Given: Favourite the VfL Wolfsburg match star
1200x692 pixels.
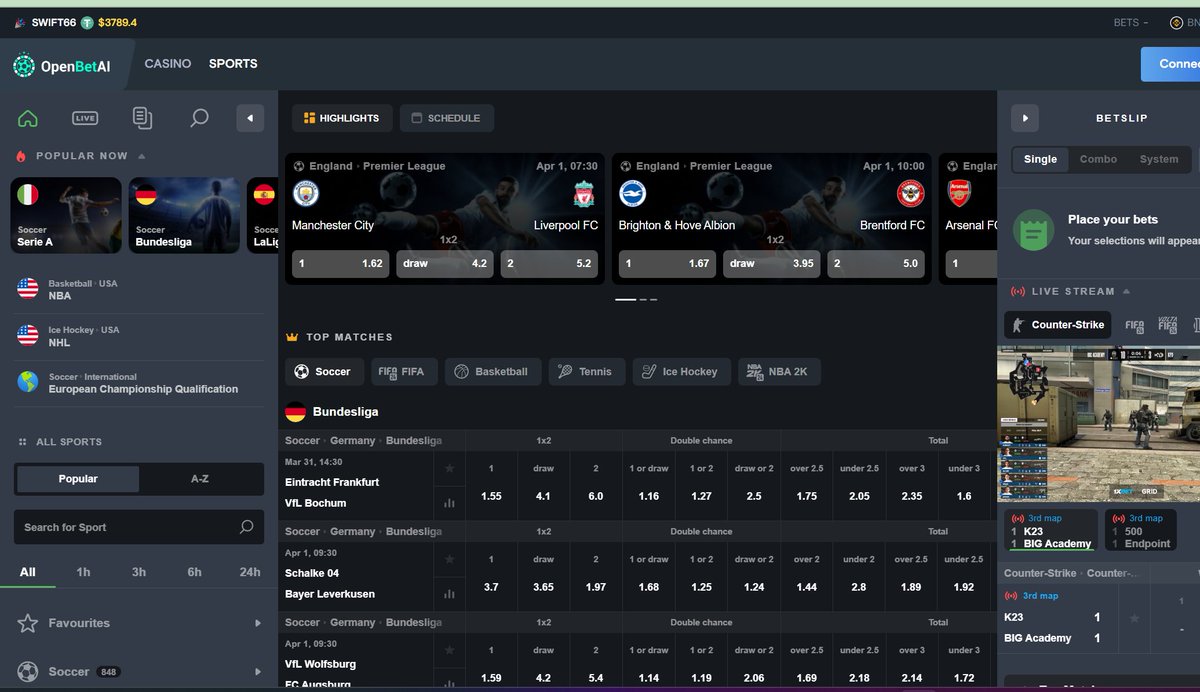Looking at the screenshot, I should click(449, 650).
